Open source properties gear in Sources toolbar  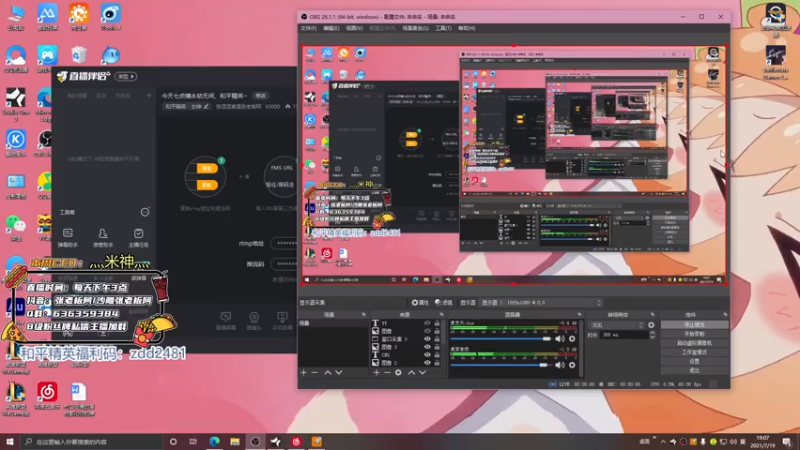(x=398, y=373)
